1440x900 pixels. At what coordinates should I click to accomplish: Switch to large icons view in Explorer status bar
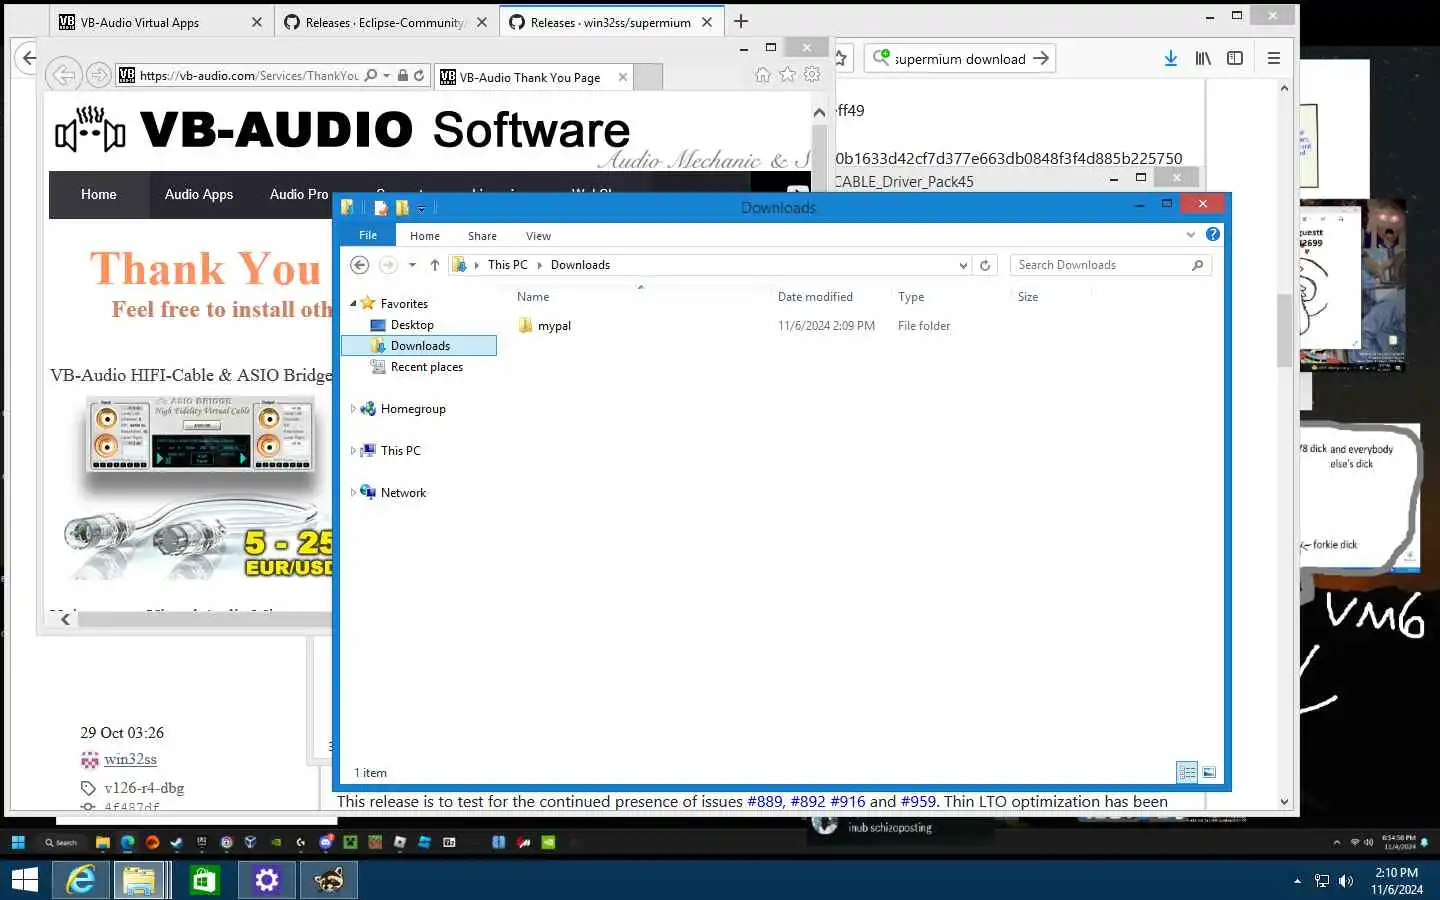(x=1209, y=772)
